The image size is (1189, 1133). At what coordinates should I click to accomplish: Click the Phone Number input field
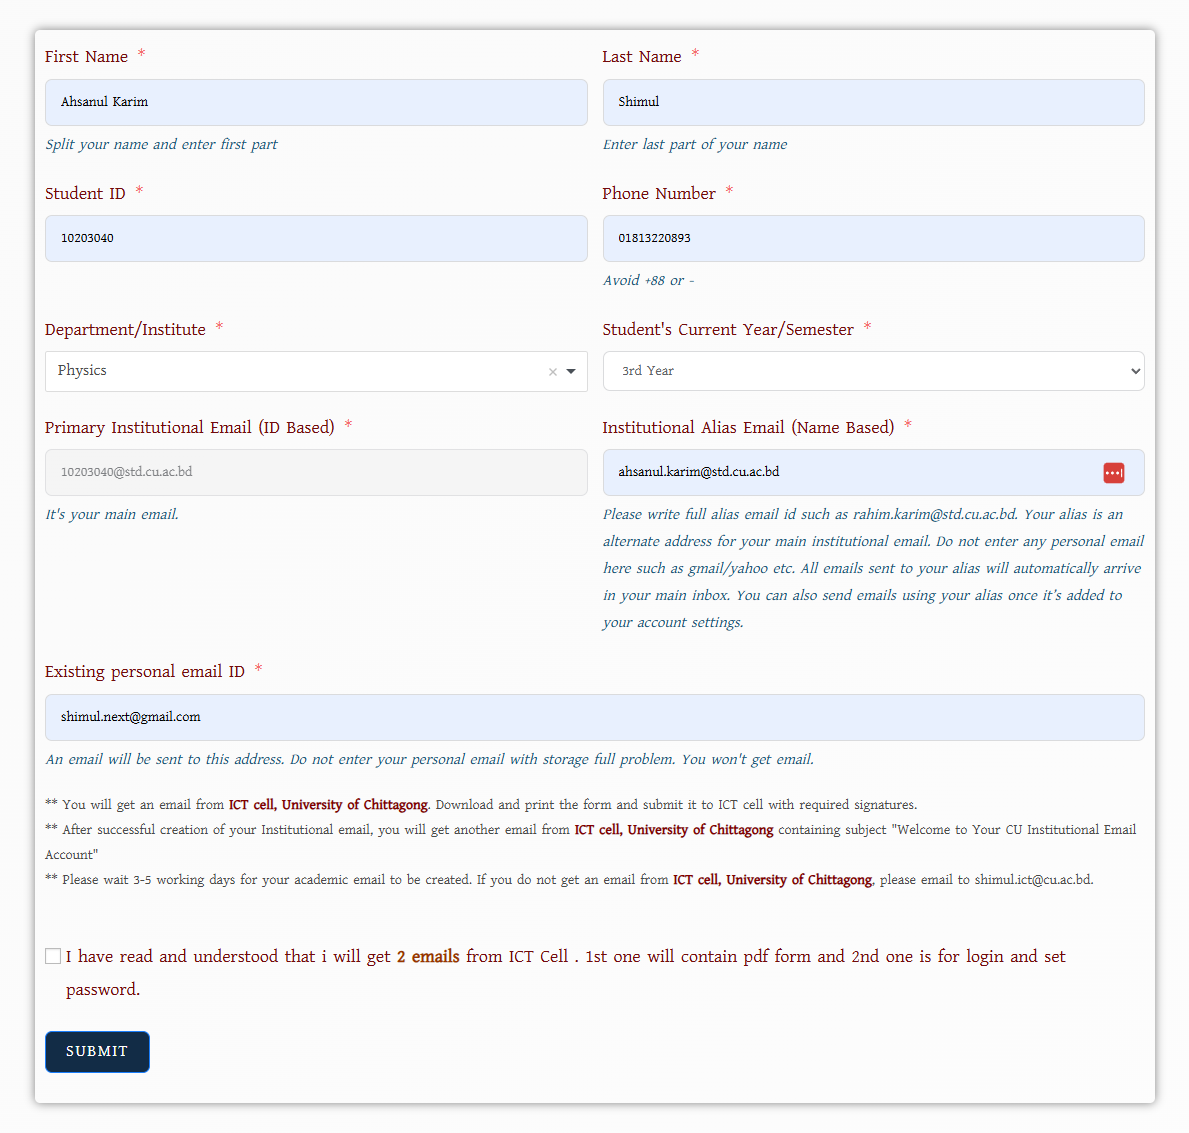tap(873, 239)
